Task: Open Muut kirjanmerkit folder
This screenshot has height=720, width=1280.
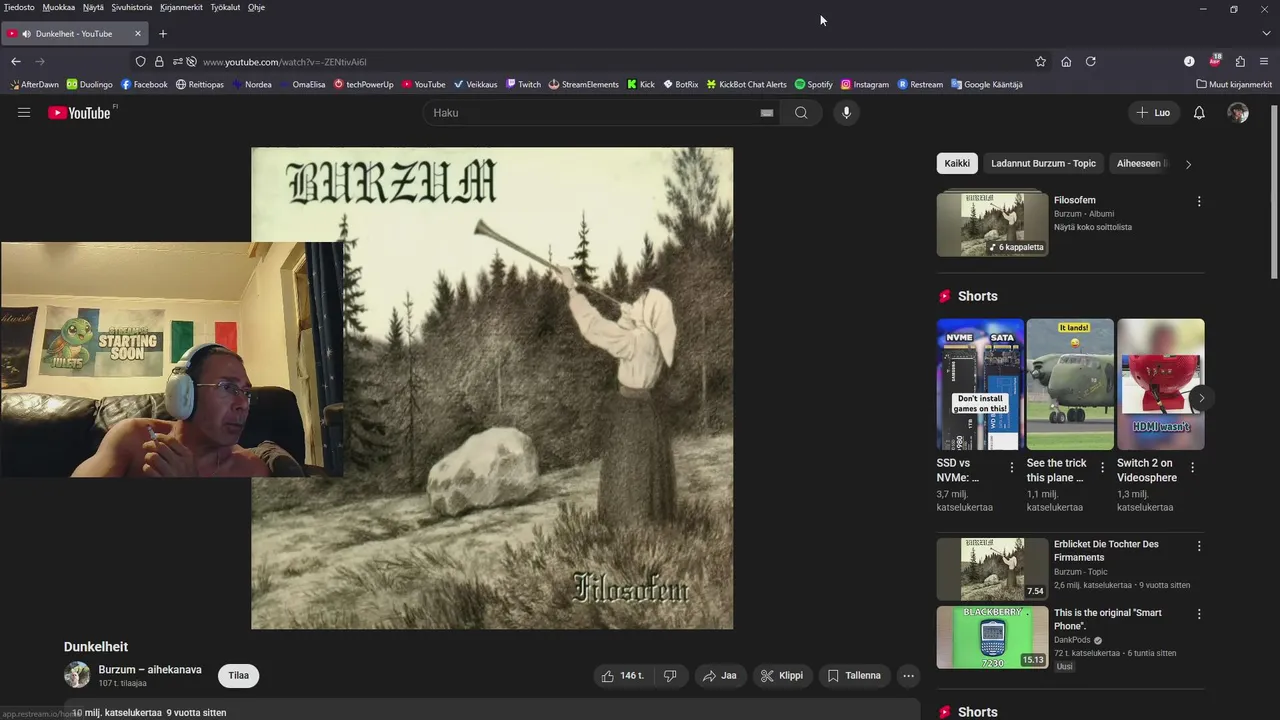Action: click(x=1234, y=84)
